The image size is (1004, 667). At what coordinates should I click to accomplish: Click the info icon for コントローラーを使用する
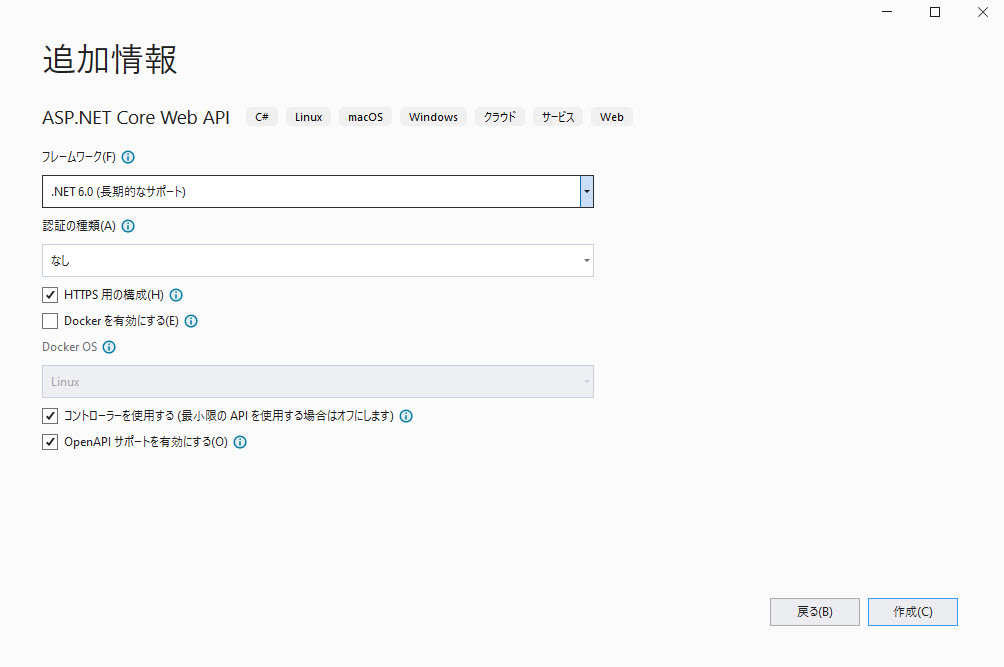tap(406, 416)
